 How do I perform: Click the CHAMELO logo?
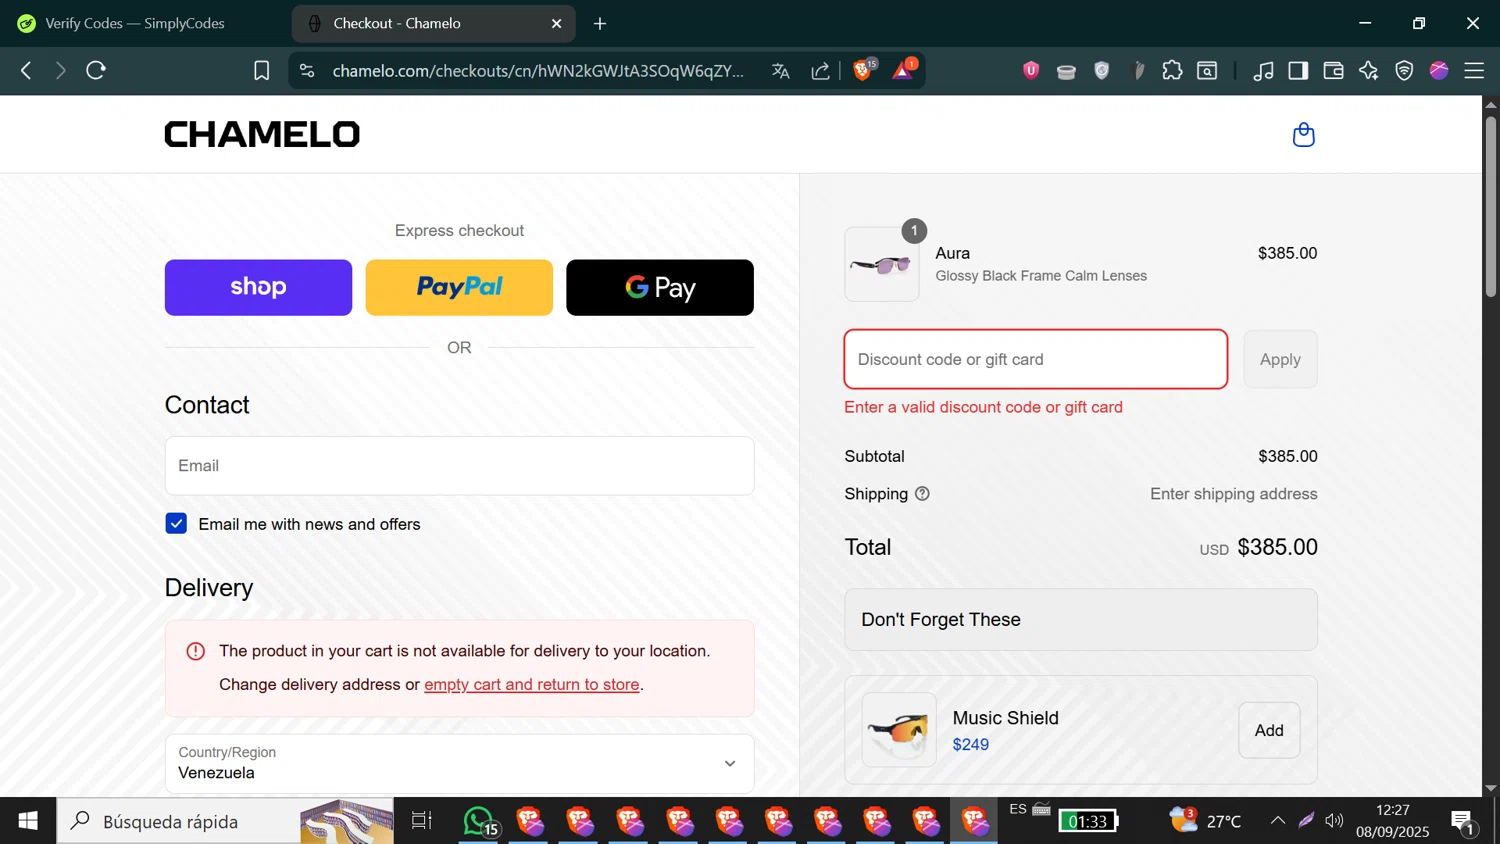[x=262, y=134]
